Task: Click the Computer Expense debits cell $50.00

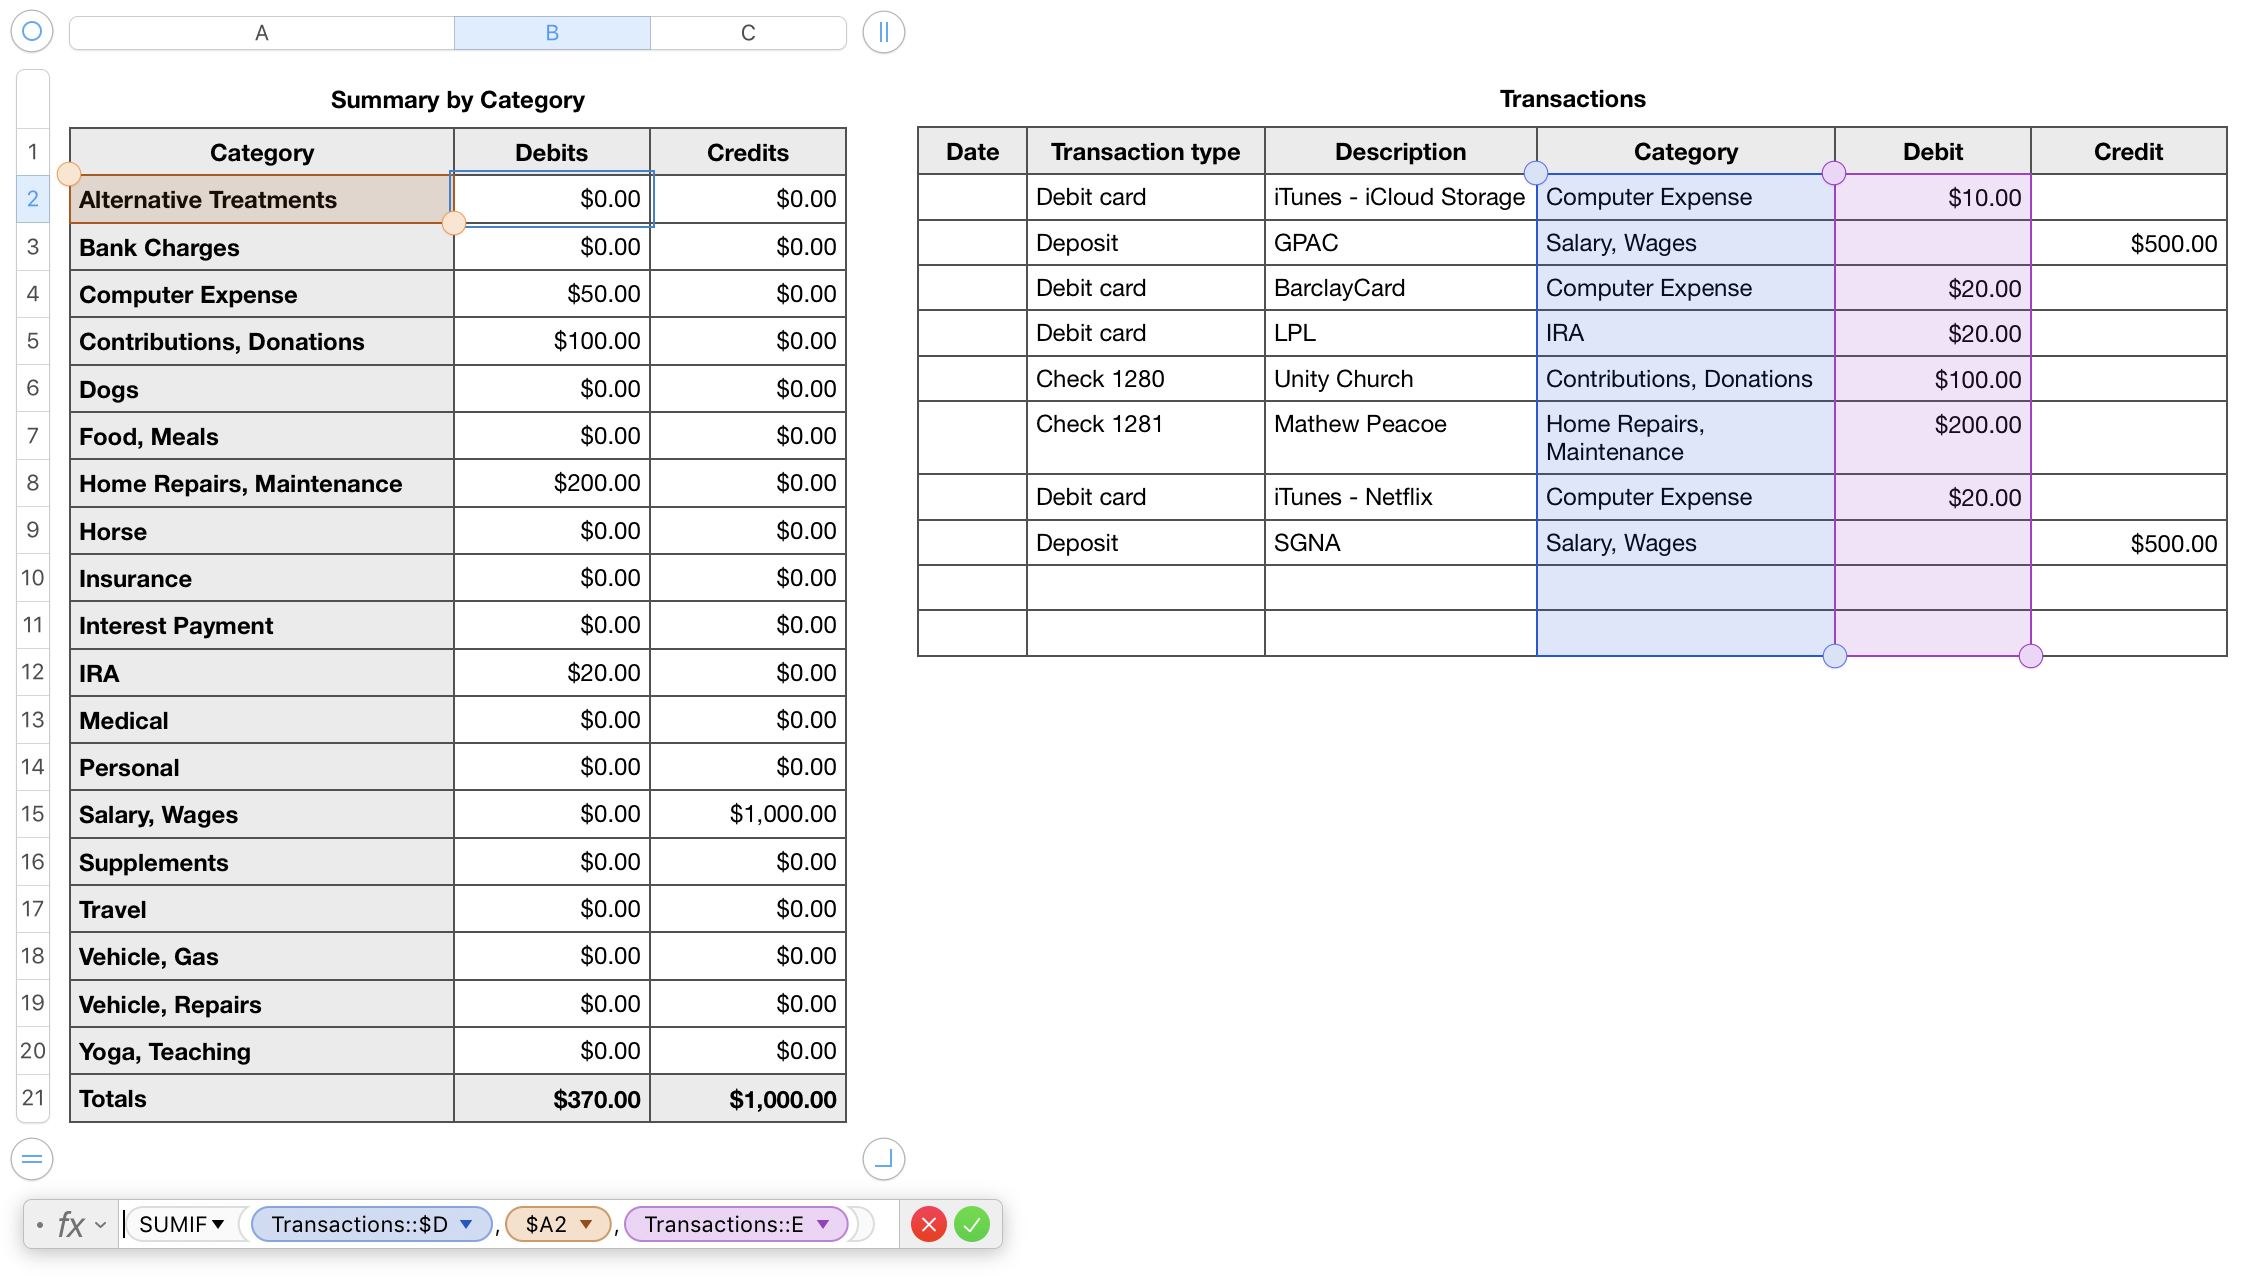Action: (552, 294)
